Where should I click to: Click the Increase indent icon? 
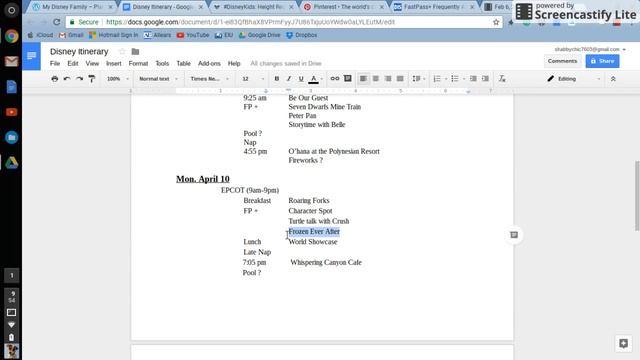pyautogui.click(x=485, y=78)
